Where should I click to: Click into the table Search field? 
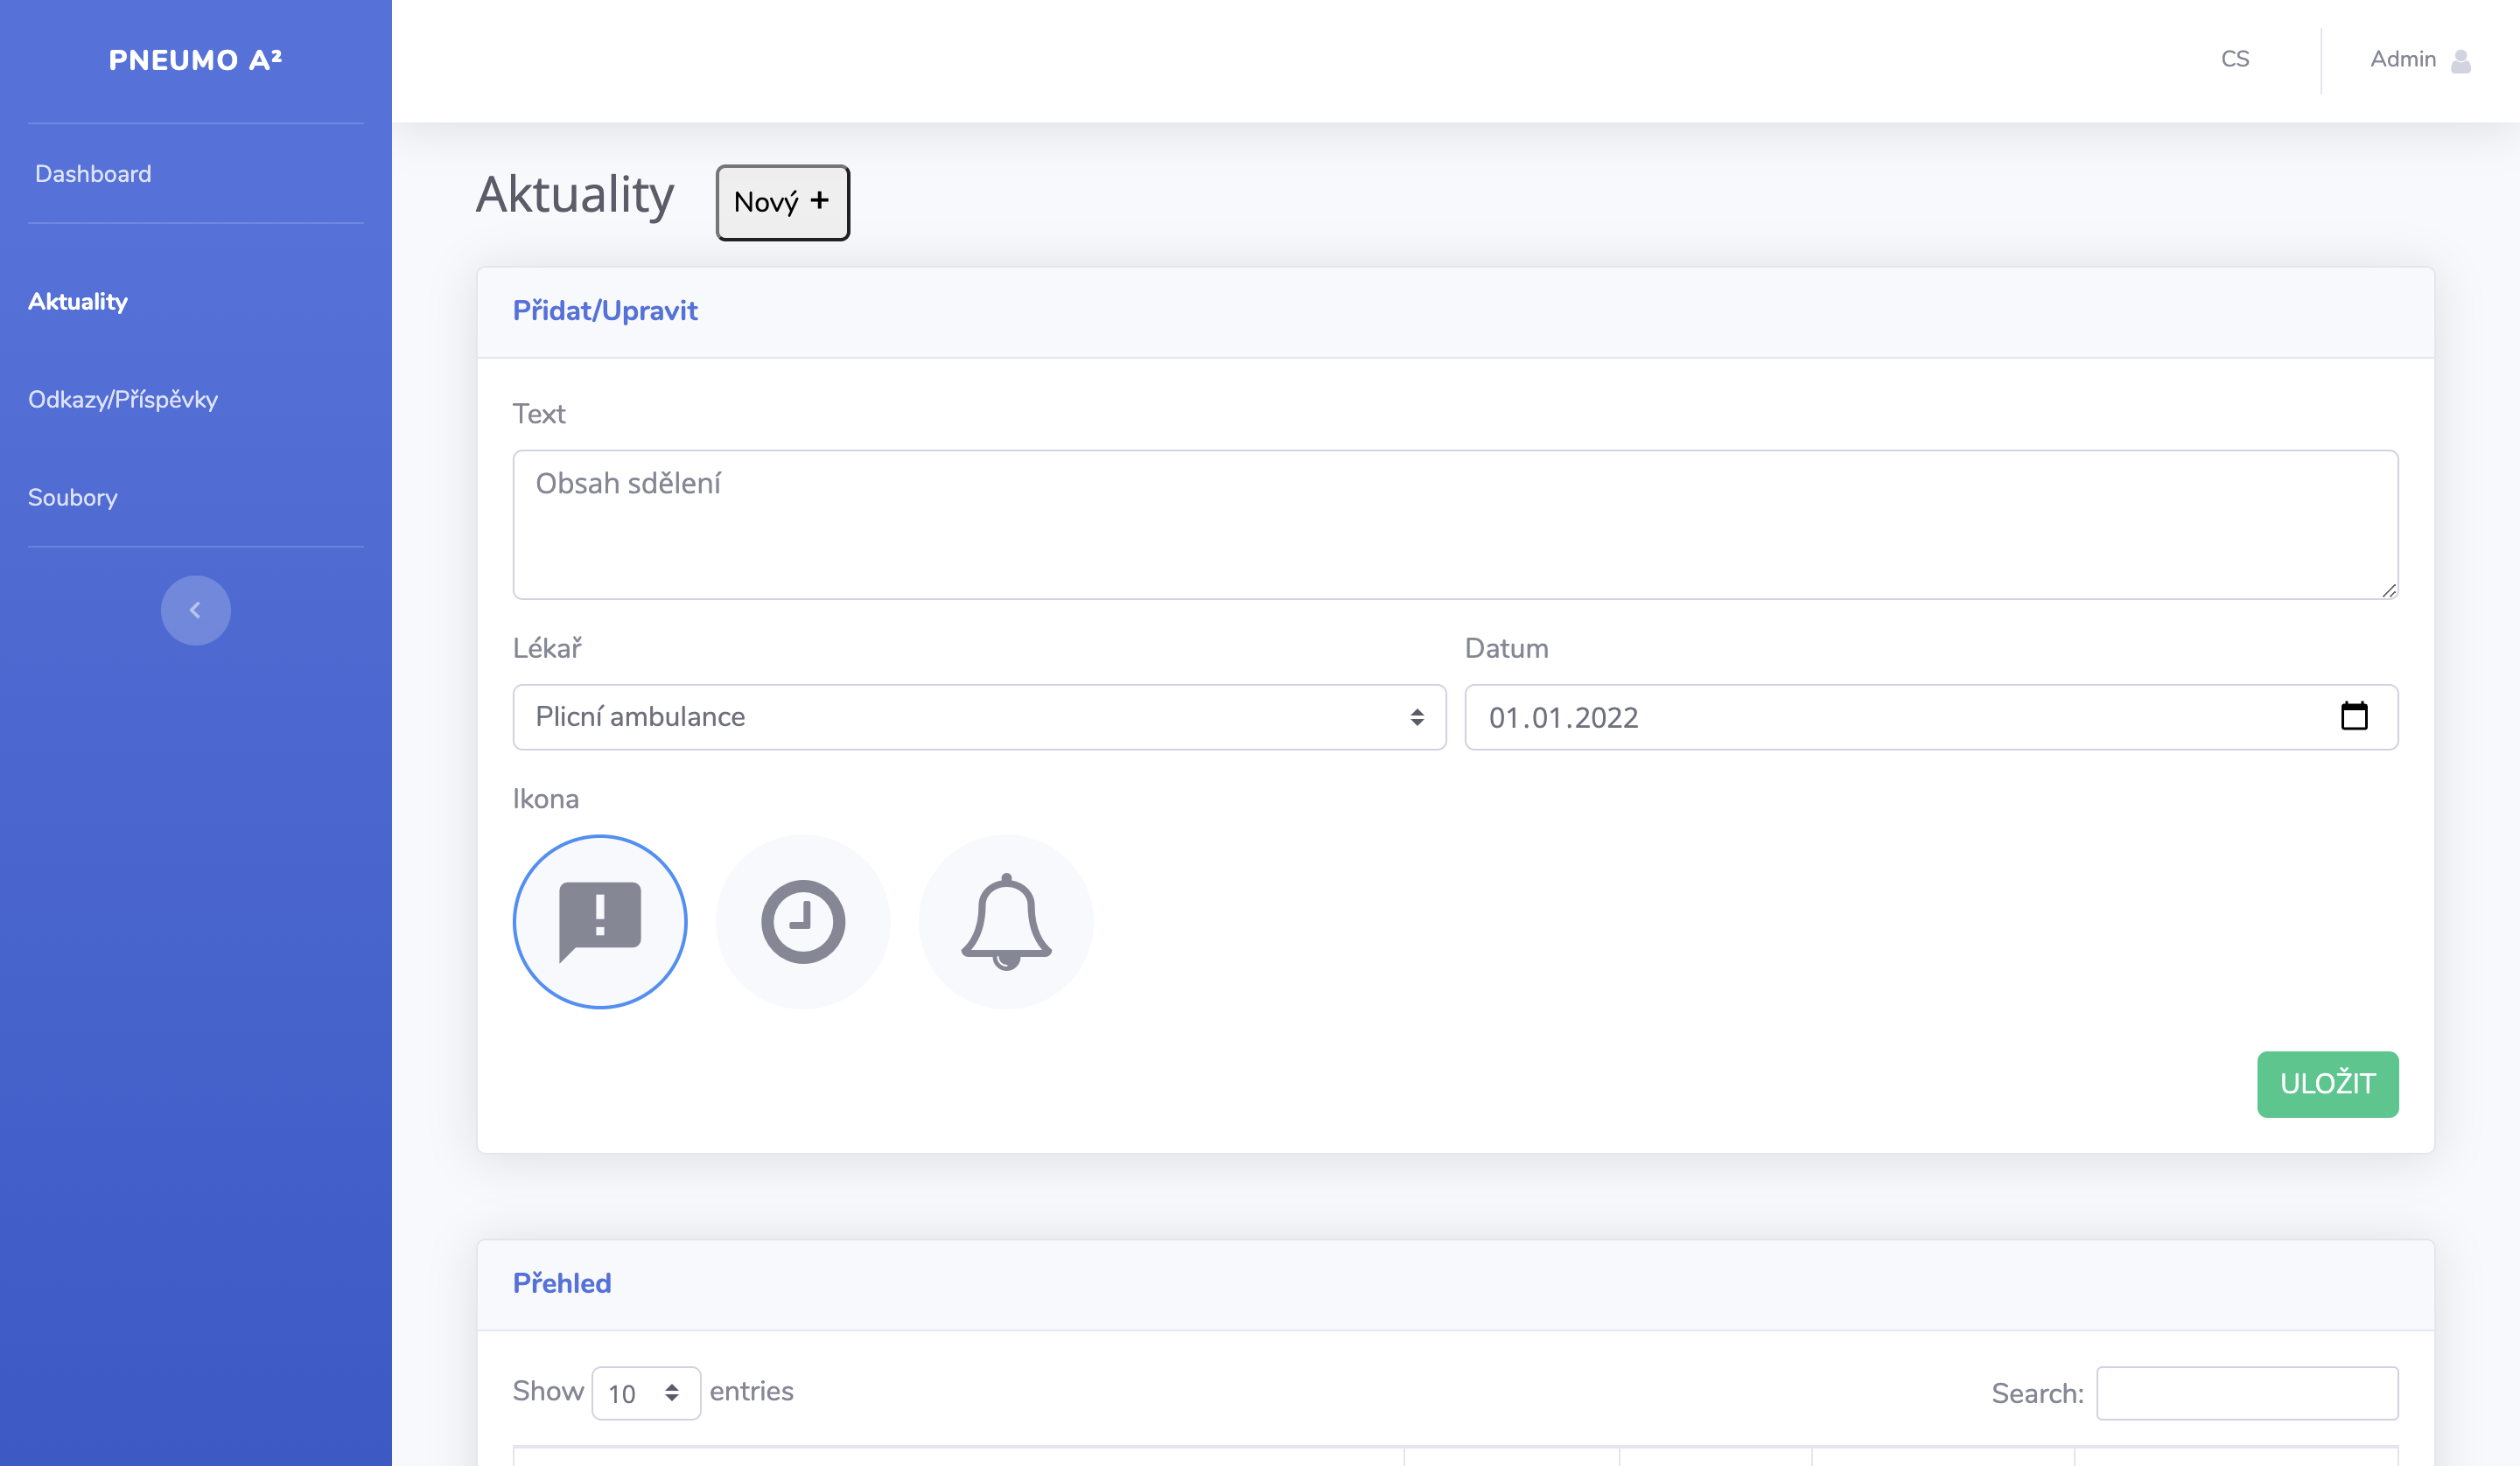coord(2246,1392)
